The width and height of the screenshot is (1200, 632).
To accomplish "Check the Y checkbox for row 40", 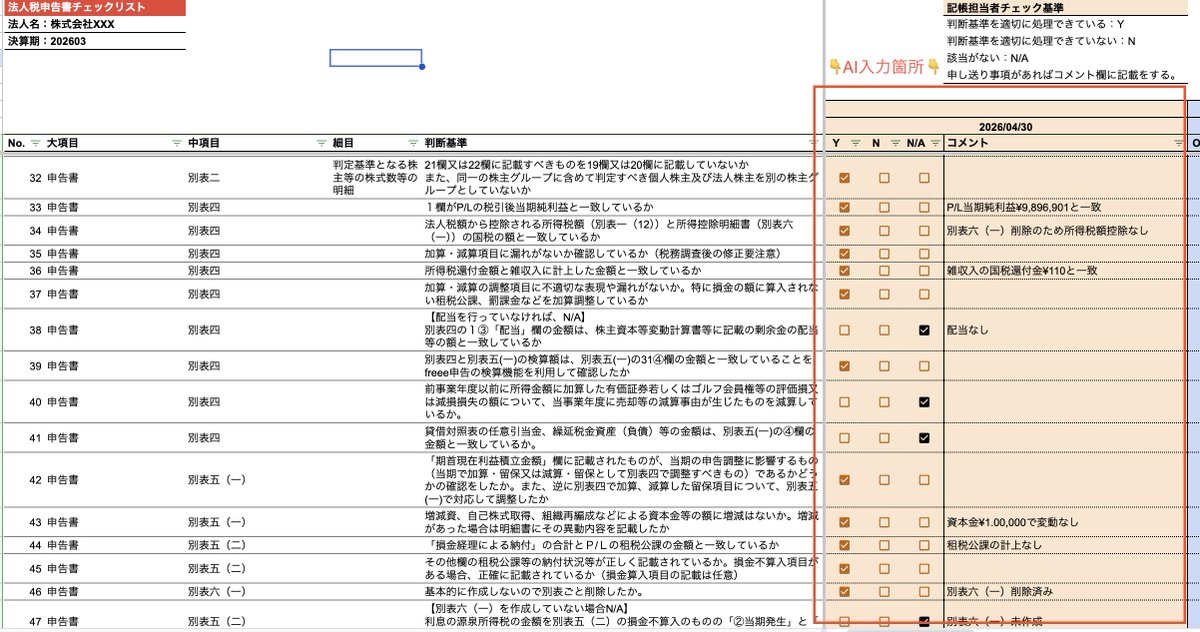I will click(x=845, y=402).
